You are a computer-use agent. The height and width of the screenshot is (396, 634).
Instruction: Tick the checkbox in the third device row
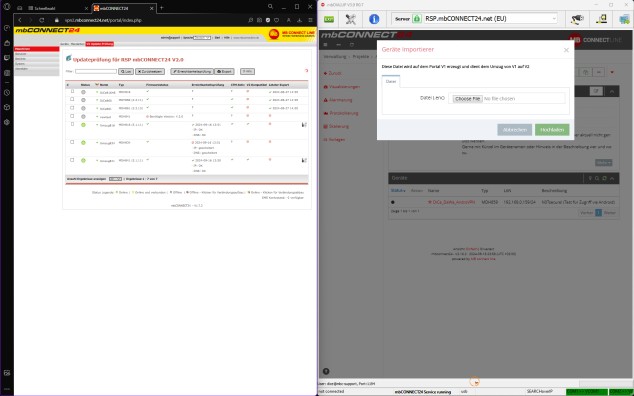click(72, 108)
